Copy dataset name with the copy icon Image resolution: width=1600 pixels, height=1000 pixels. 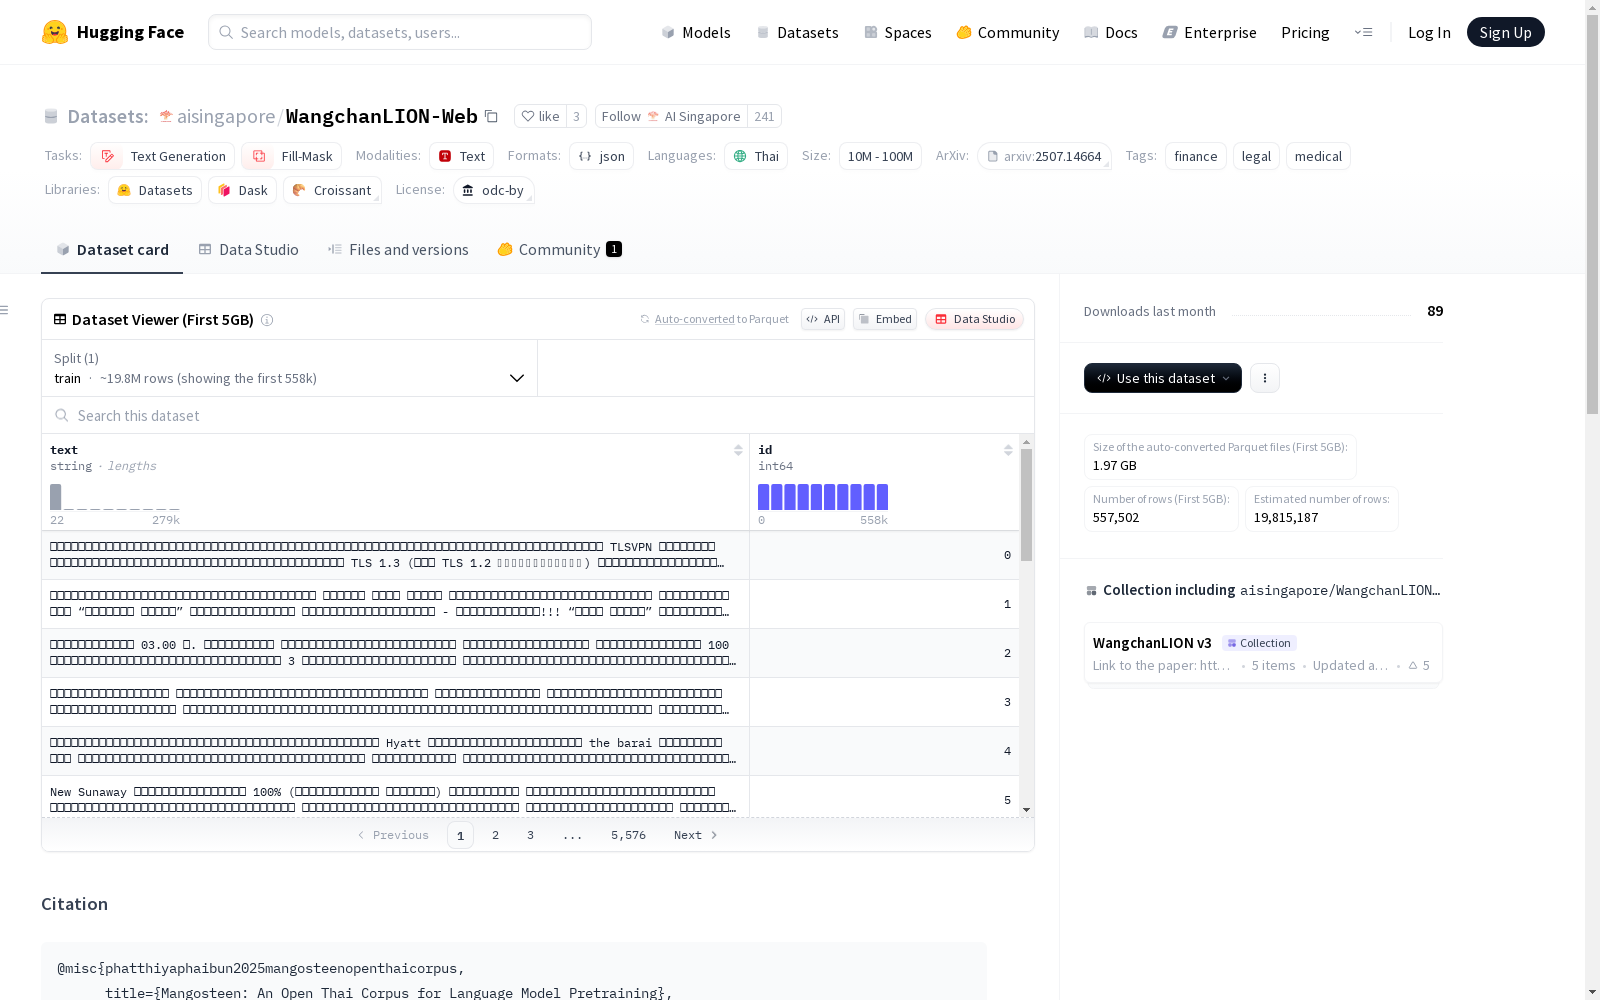tap(491, 116)
